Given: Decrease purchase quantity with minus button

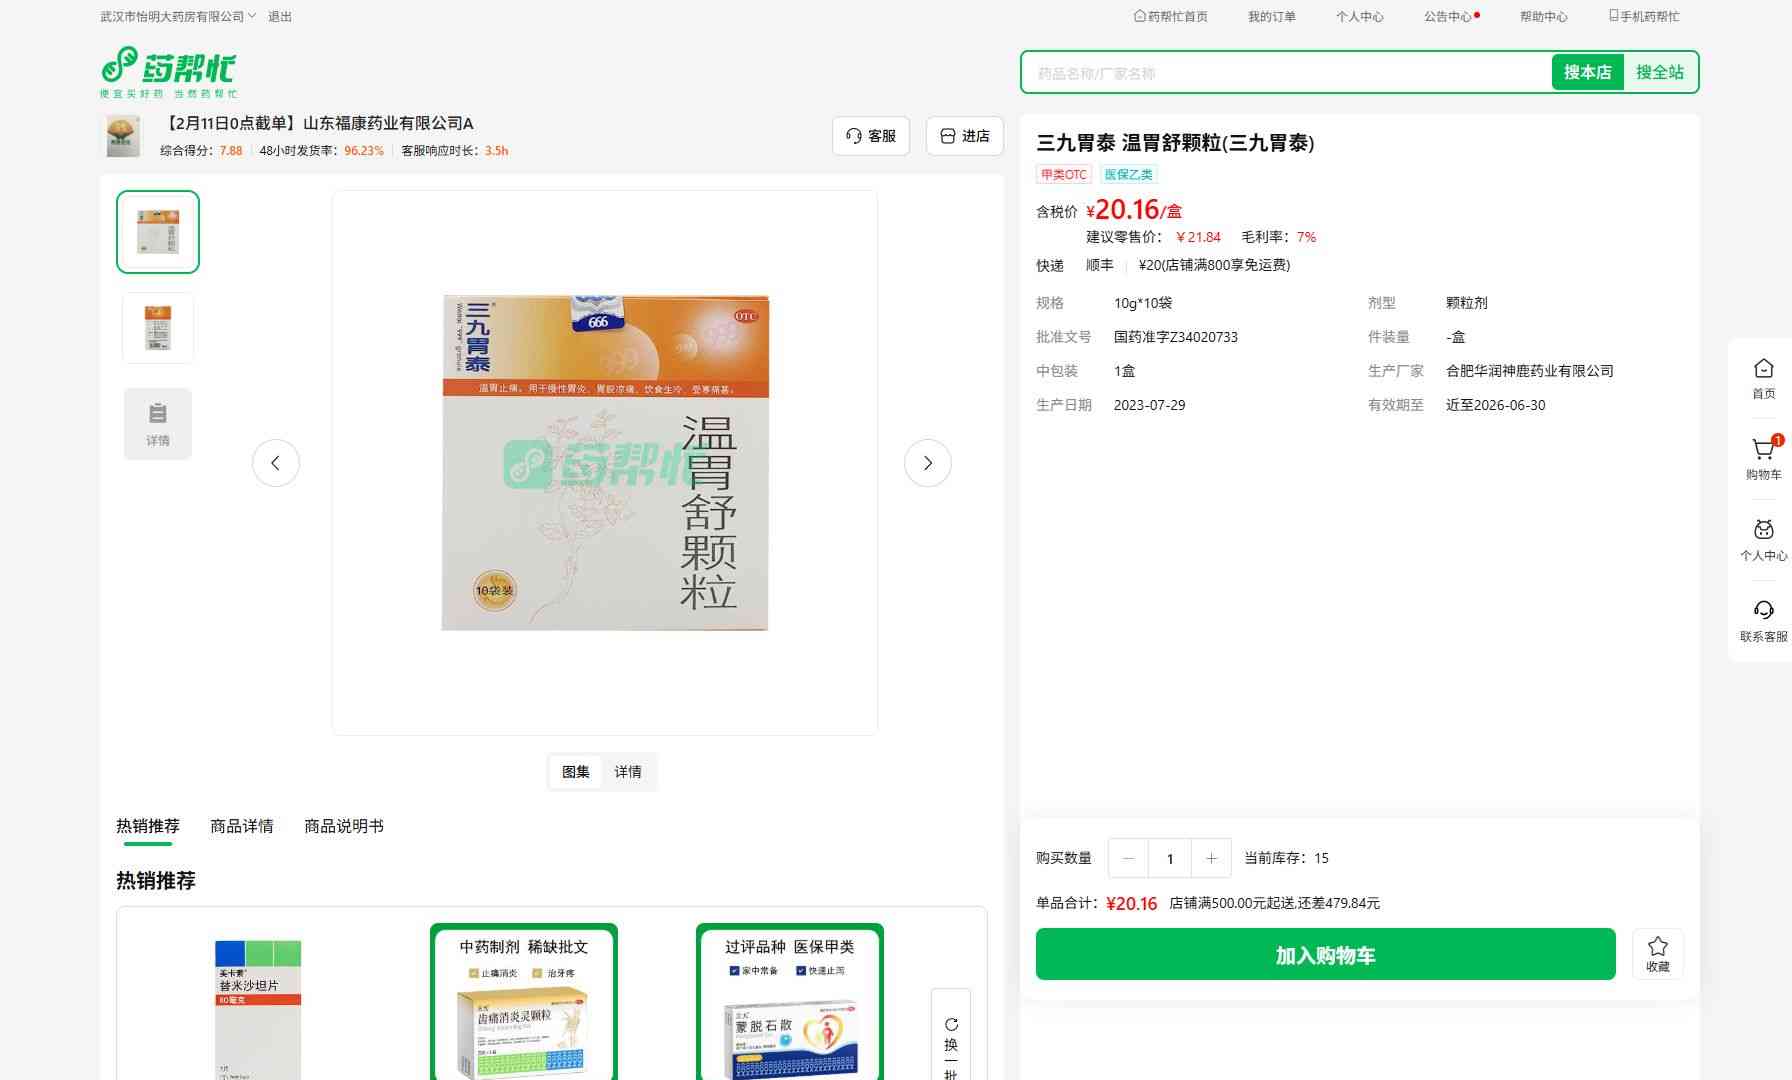Looking at the screenshot, I should click(x=1128, y=859).
